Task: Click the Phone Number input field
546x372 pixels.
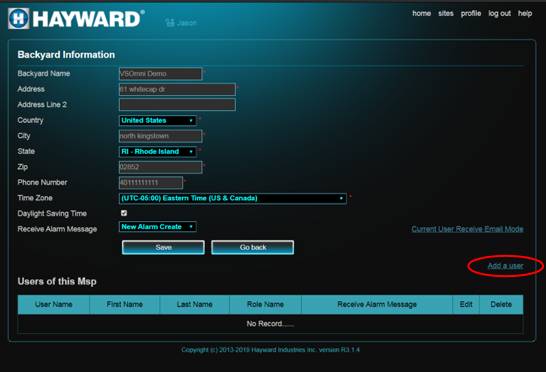Action: coord(151,183)
